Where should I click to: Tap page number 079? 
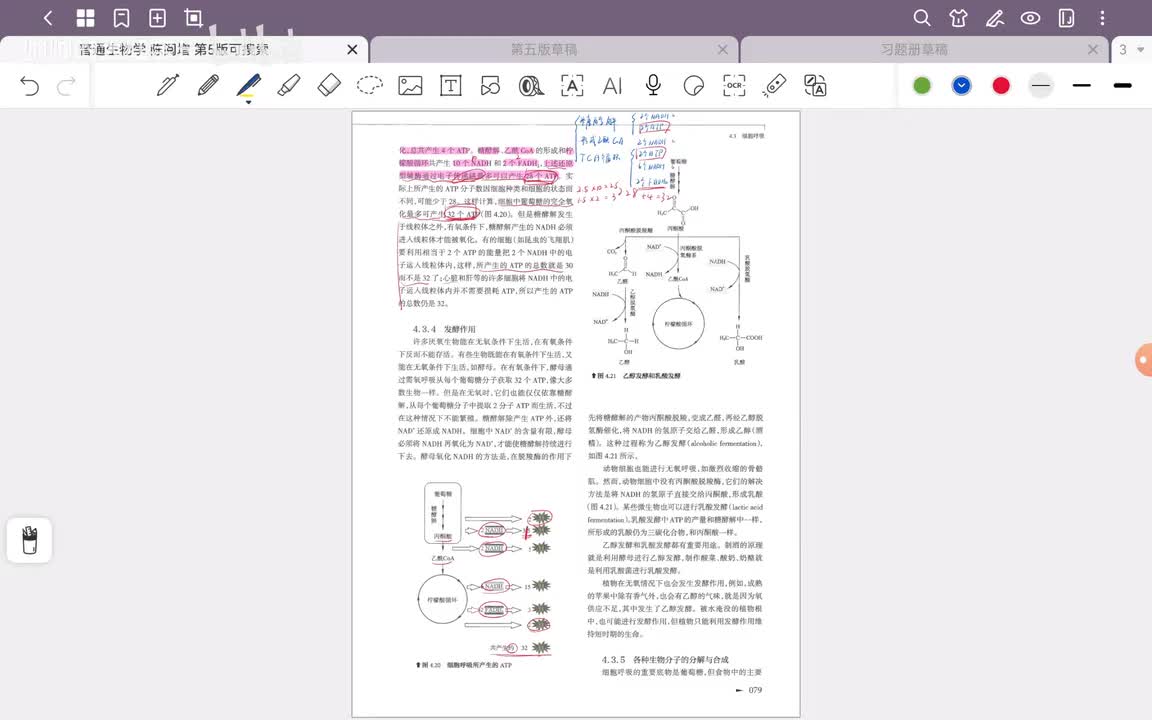point(755,690)
